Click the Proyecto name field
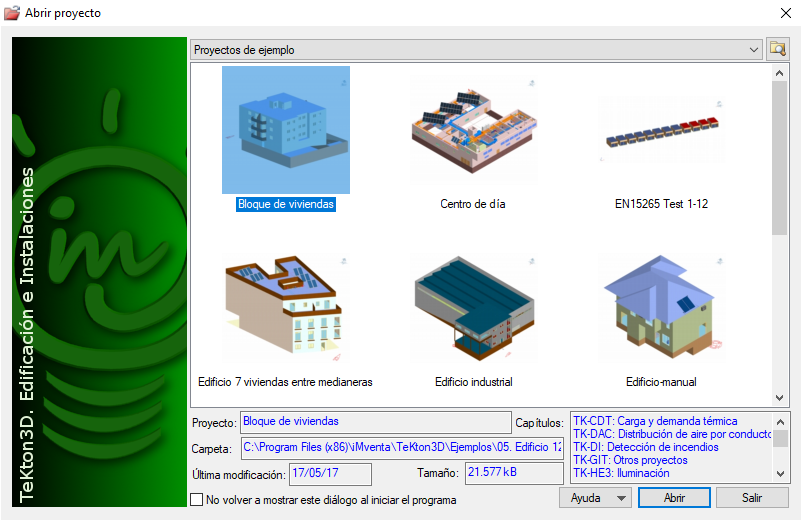The width and height of the screenshot is (802, 521). click(375, 422)
